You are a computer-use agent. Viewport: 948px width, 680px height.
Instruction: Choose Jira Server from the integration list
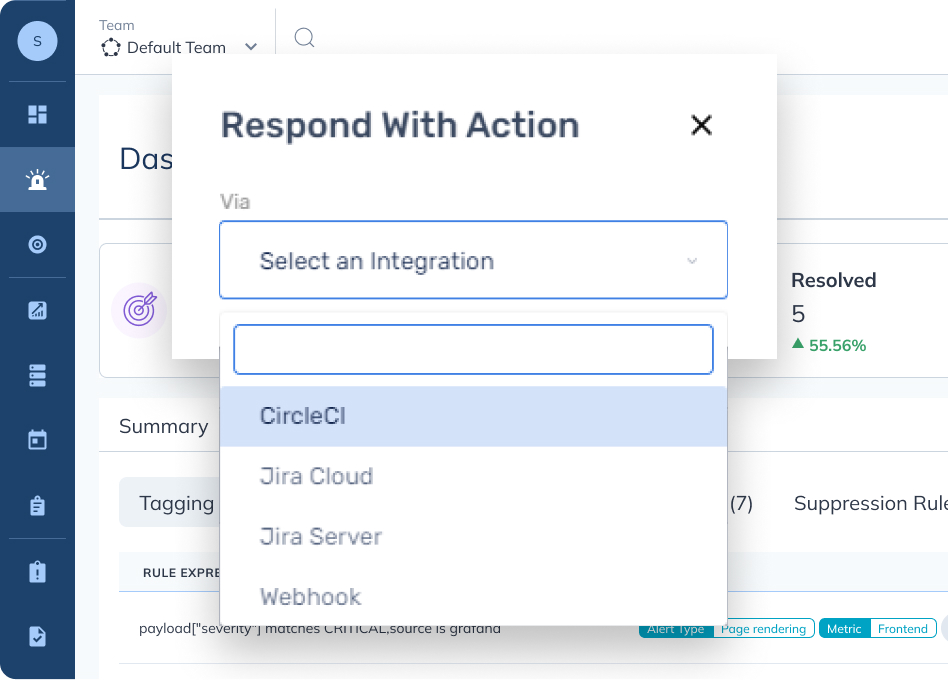(x=473, y=537)
